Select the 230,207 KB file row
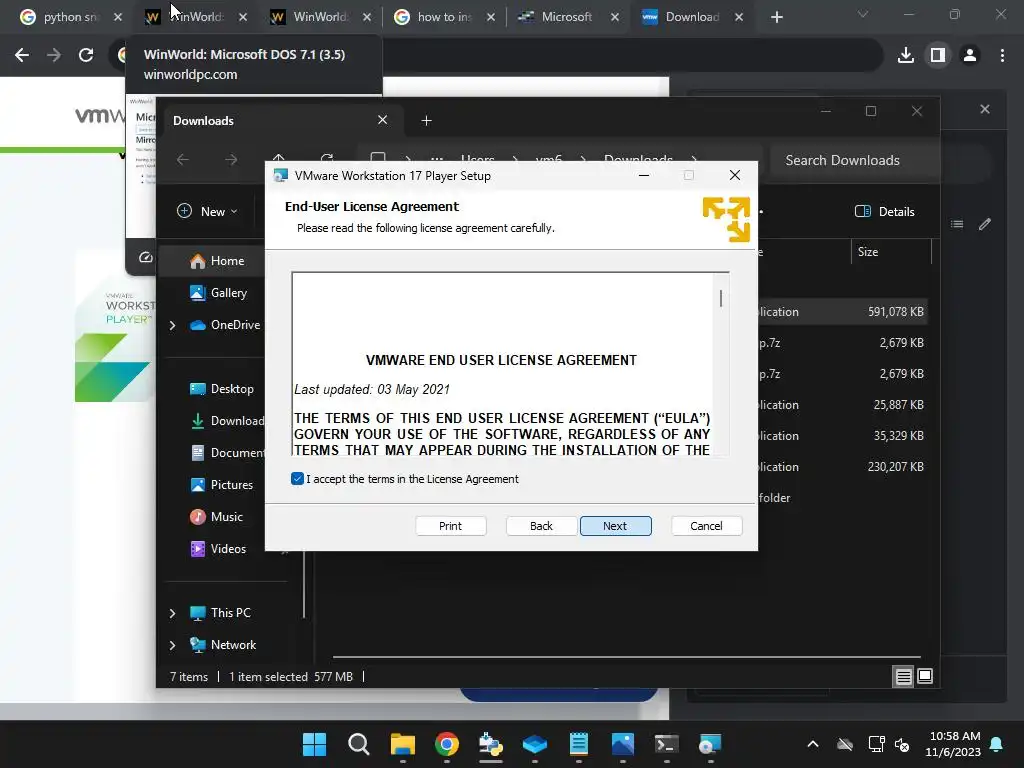 [842, 466]
